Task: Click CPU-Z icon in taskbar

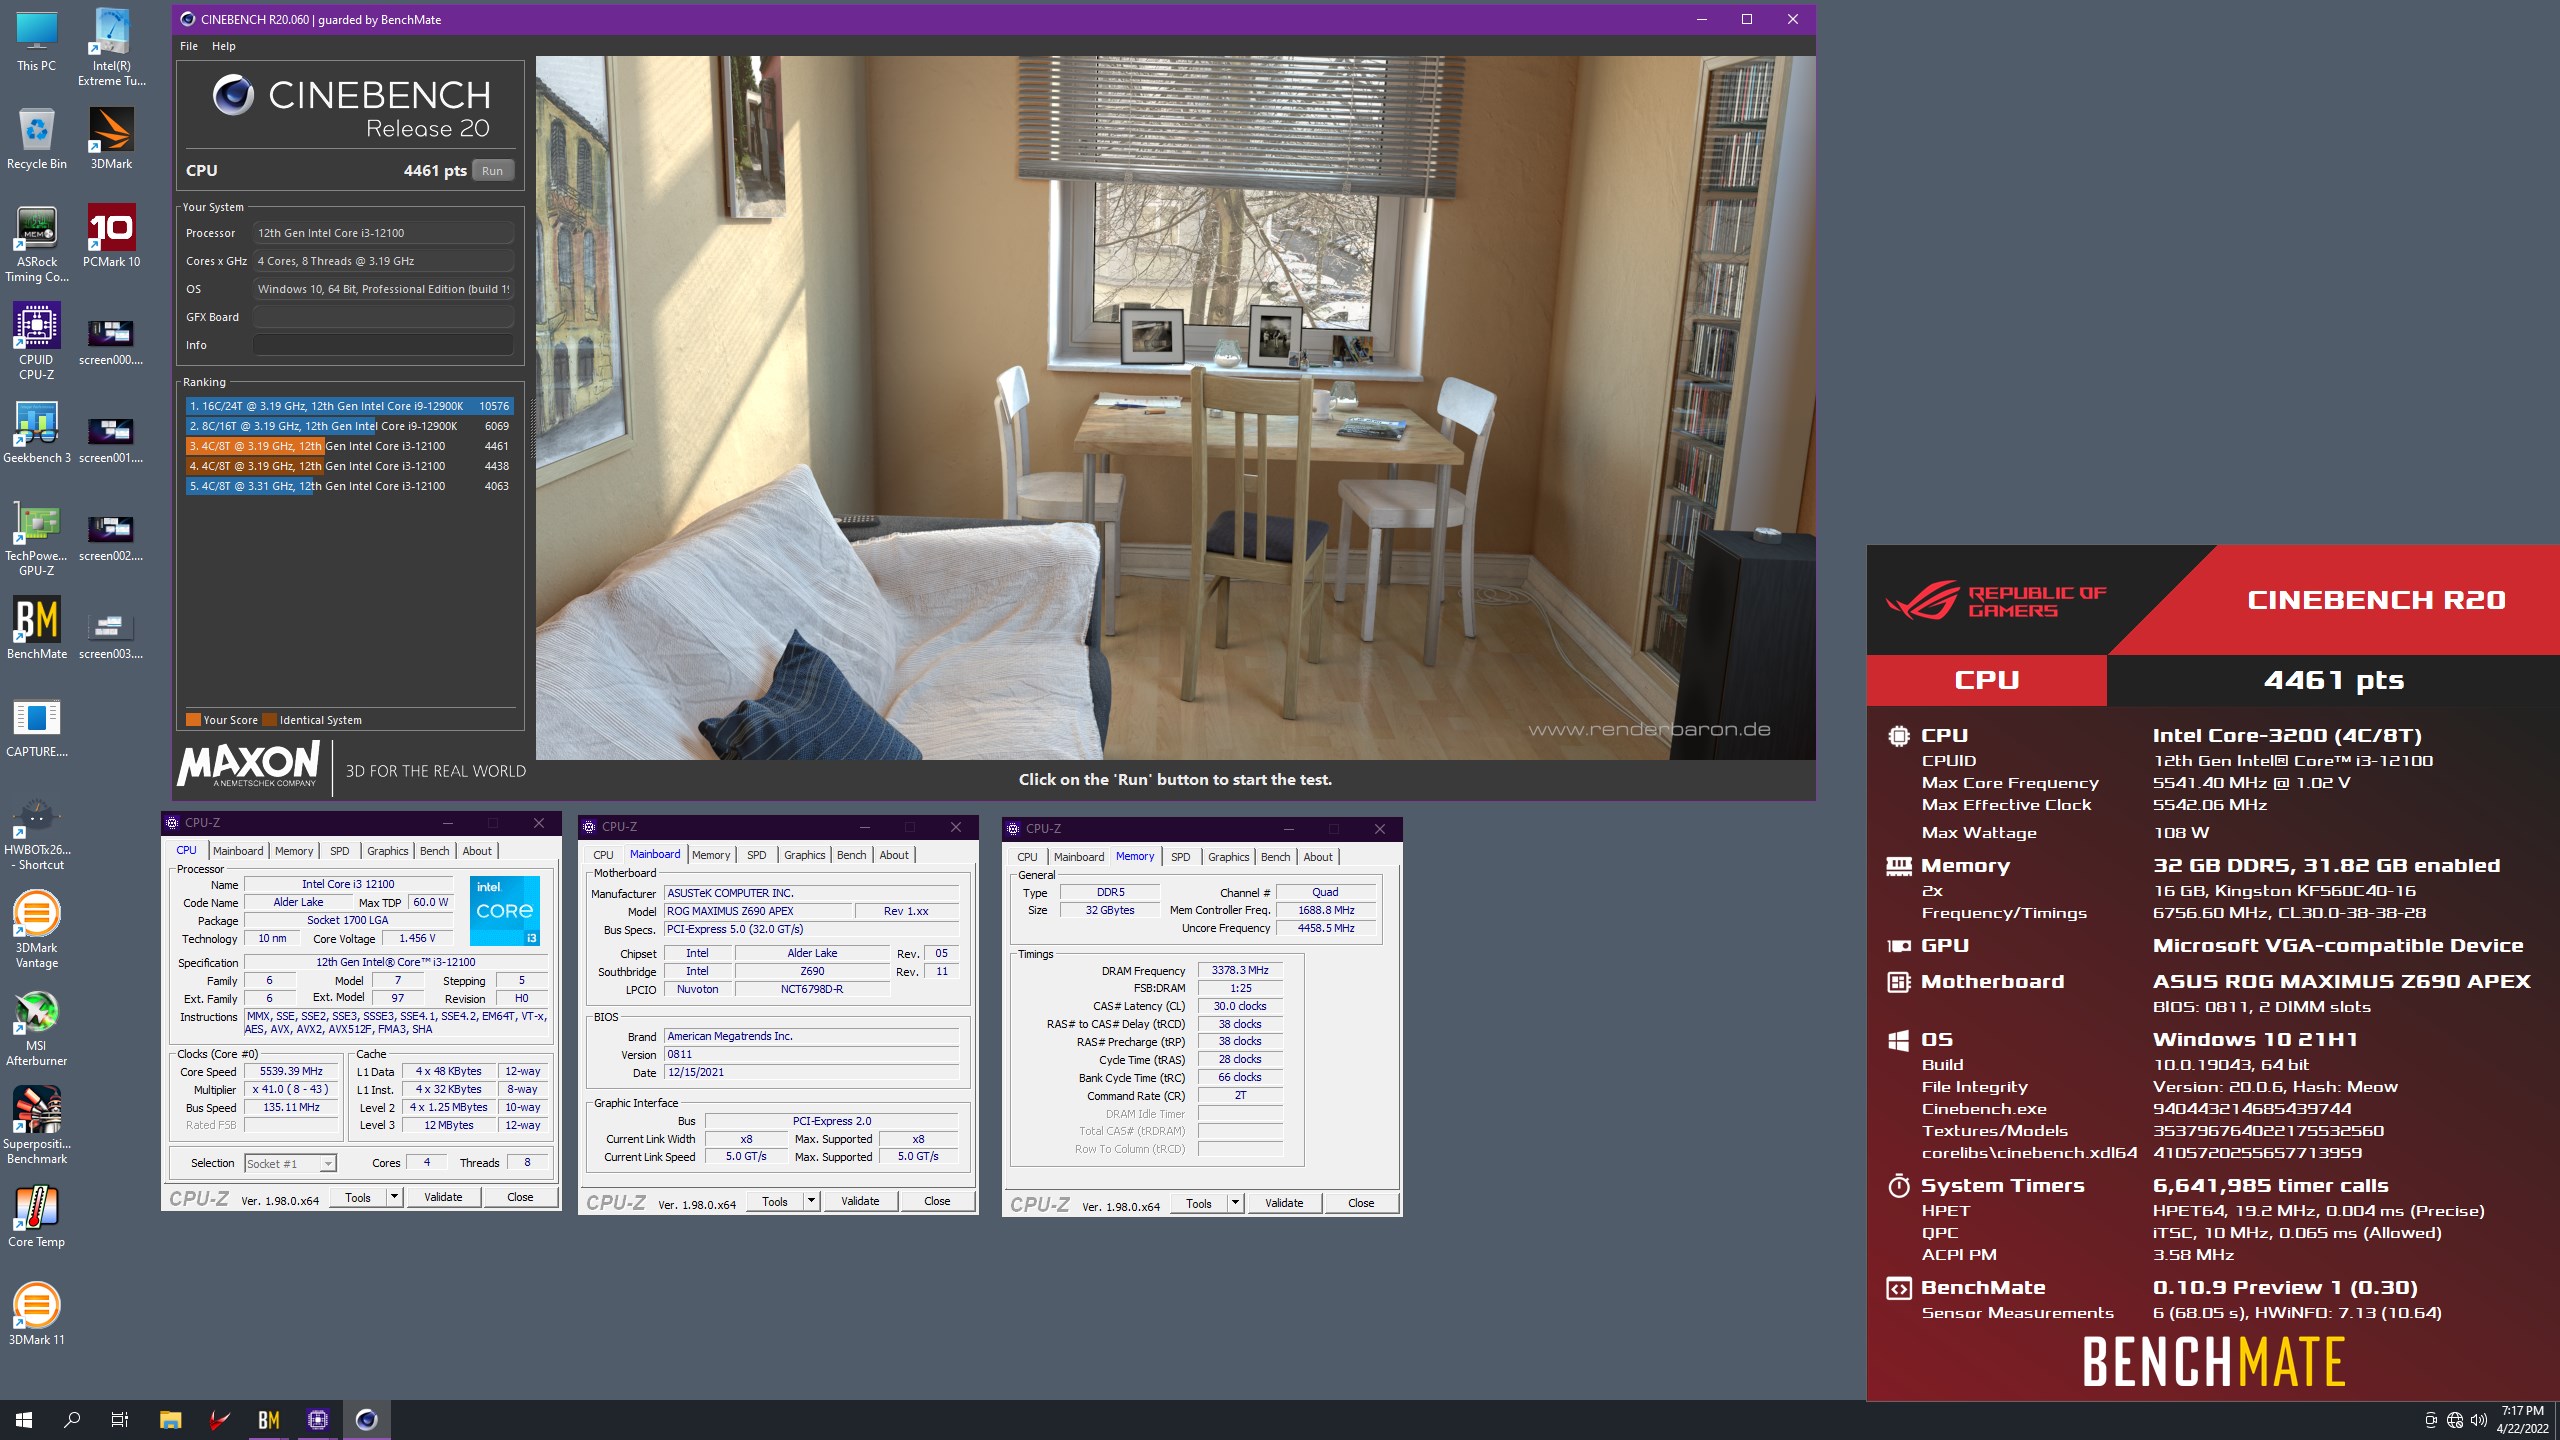Action: click(318, 1419)
